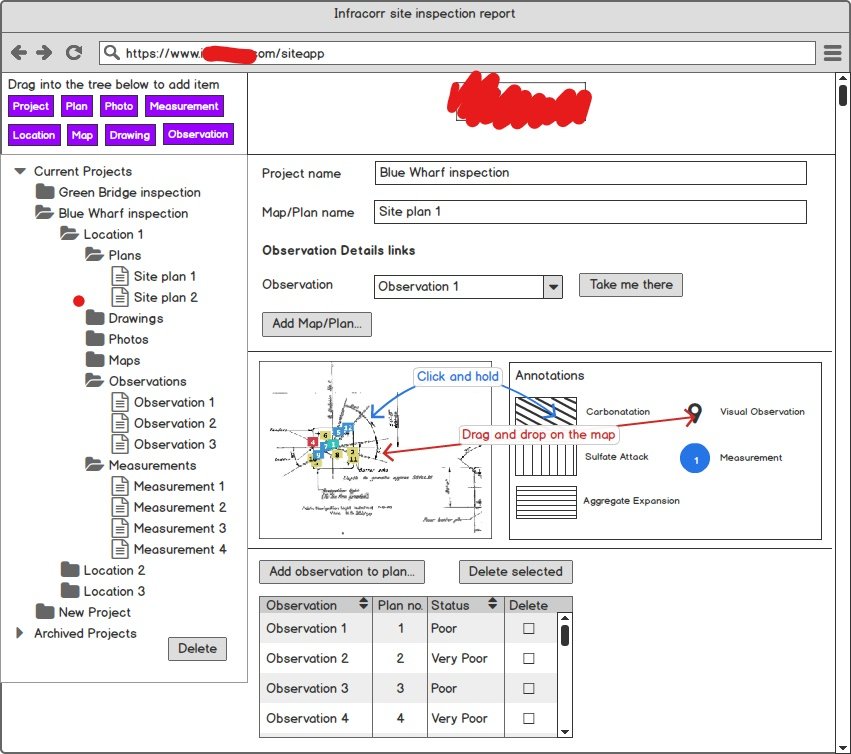Click the table scrollbar down arrow
Screen dimensions: 851x754
(565, 732)
